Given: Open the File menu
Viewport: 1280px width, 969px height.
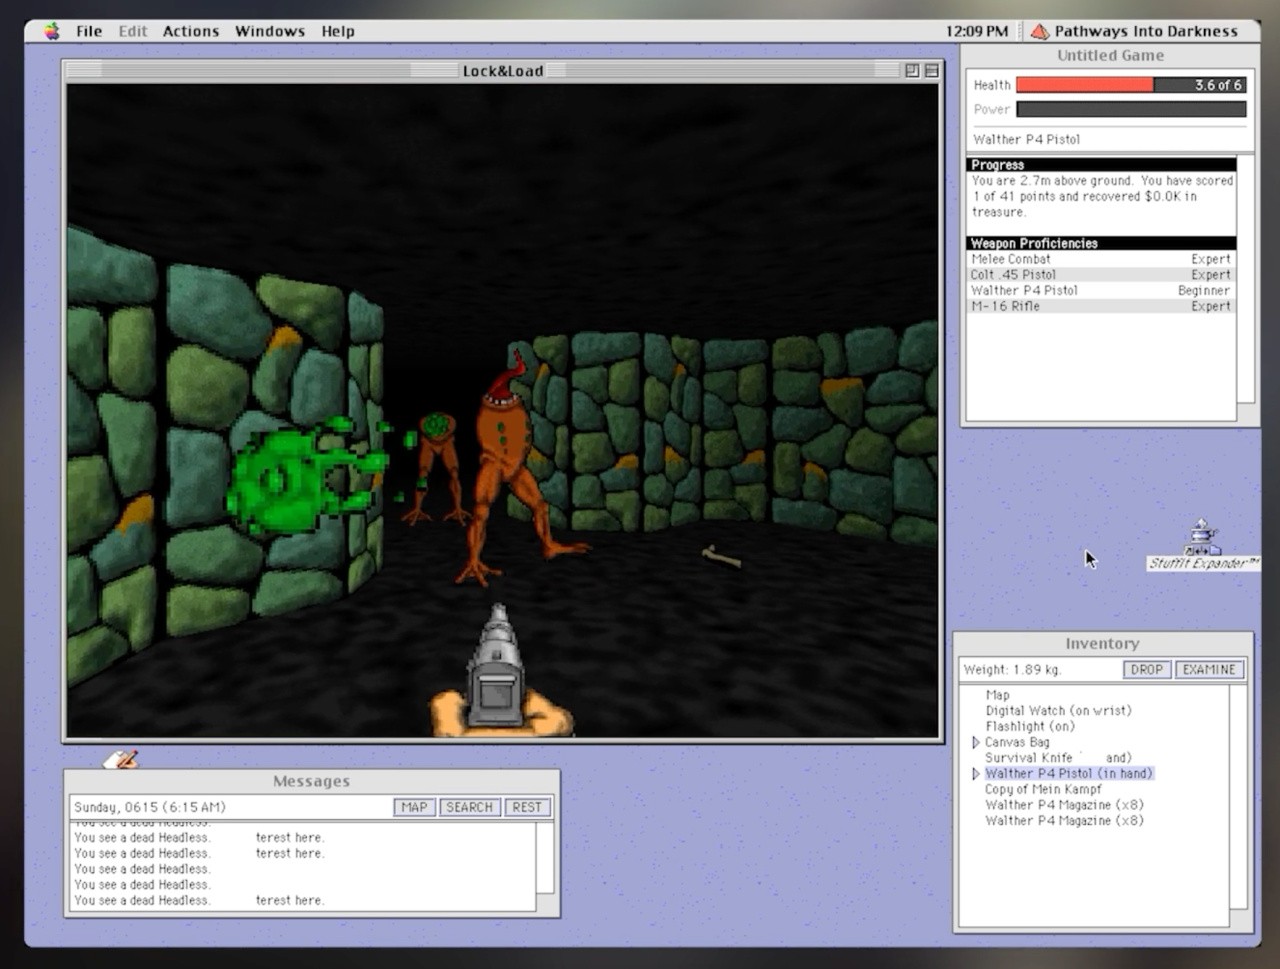Looking at the screenshot, I should [89, 31].
